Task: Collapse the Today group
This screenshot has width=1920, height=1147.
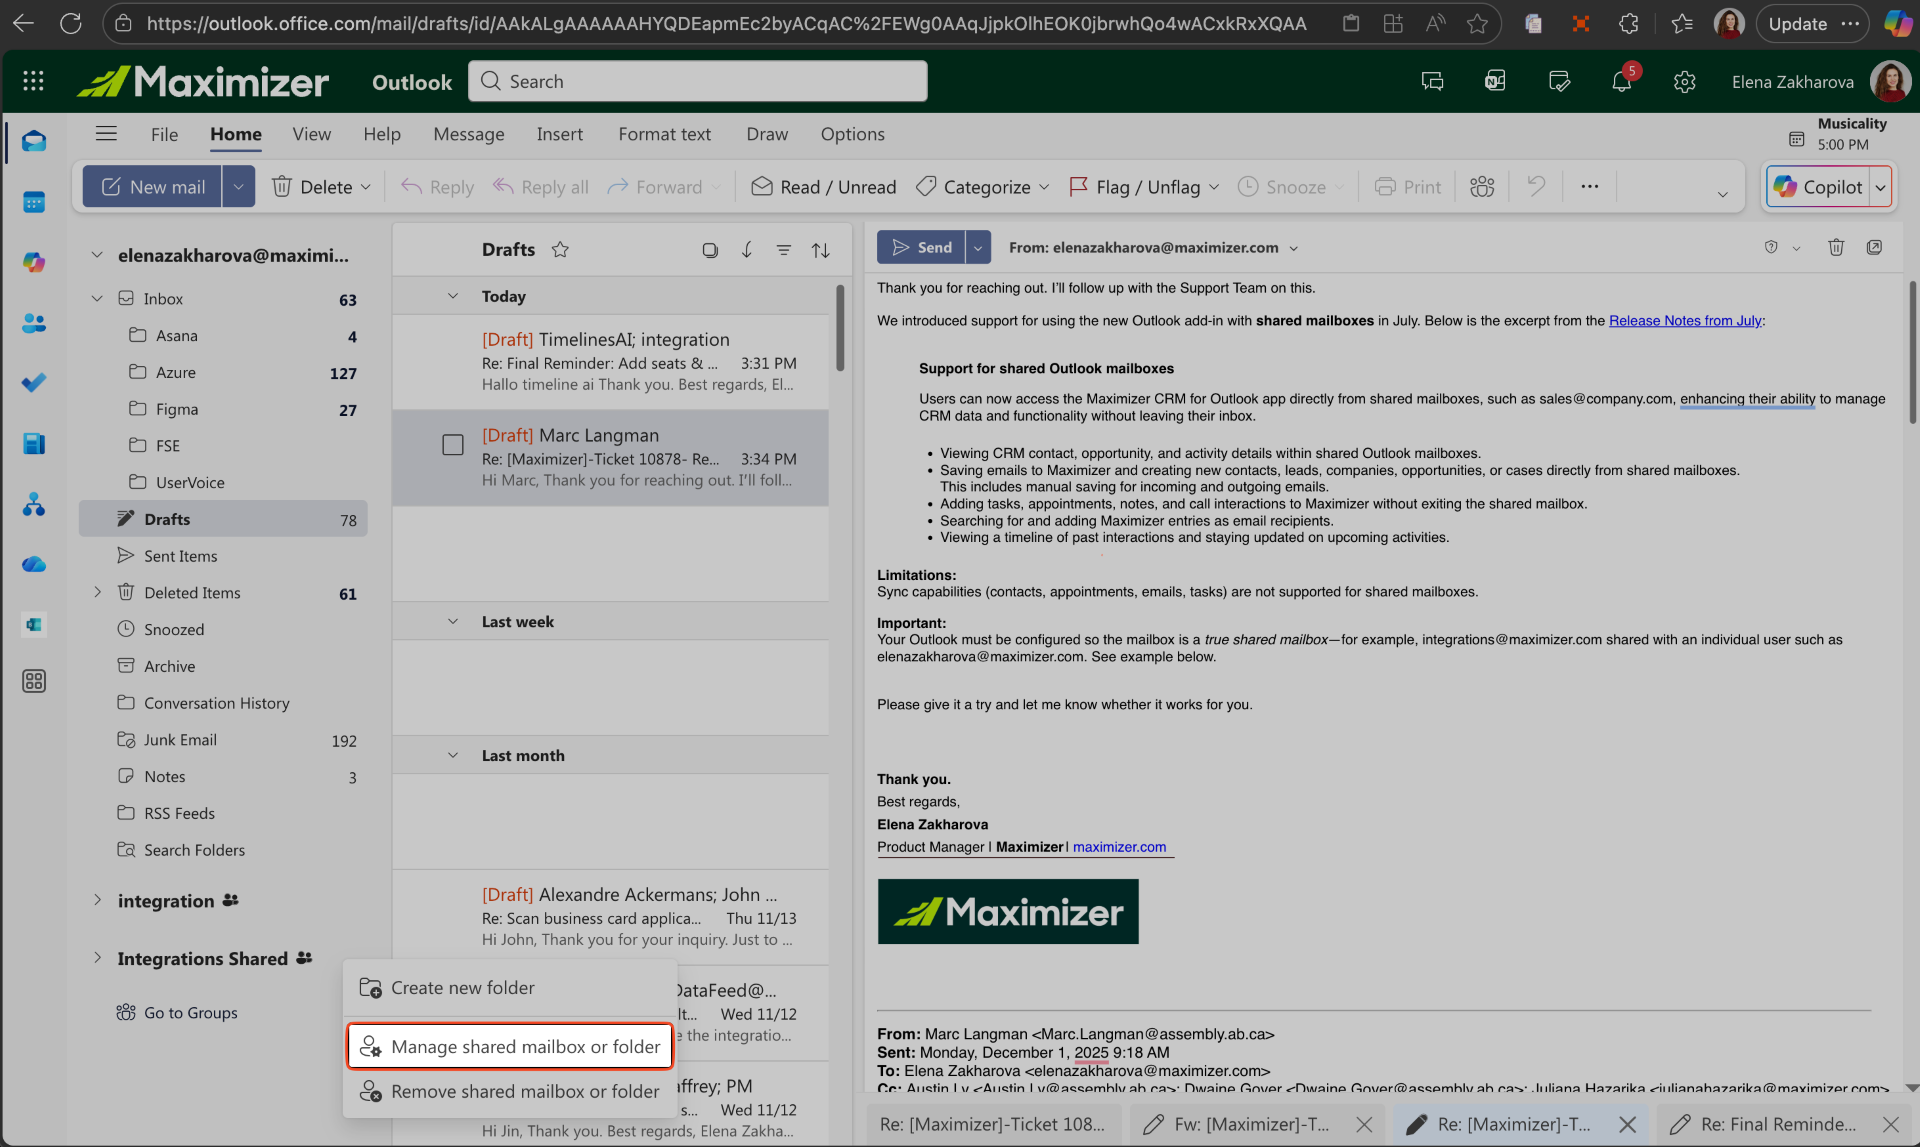Action: click(x=453, y=296)
